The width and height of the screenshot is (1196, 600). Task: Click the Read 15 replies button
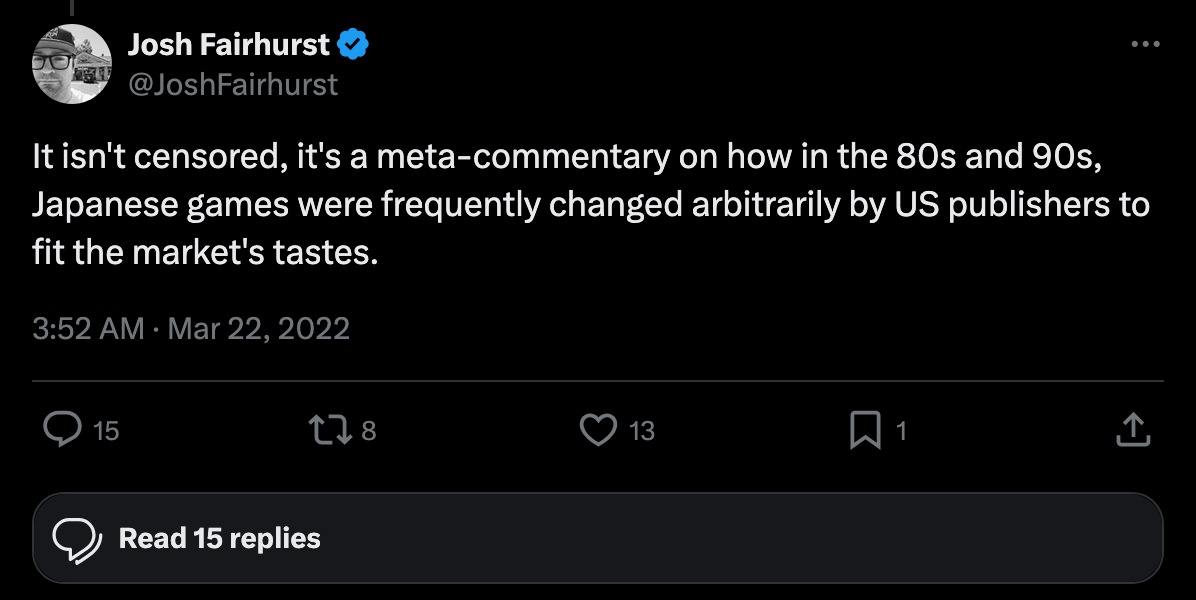pyautogui.click(x=598, y=538)
